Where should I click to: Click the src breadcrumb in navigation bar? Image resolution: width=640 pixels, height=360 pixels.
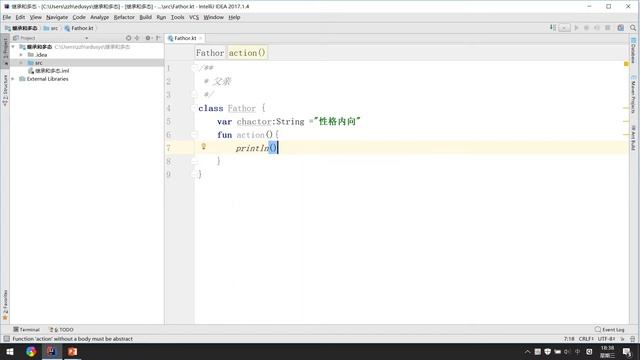[x=51, y=28]
